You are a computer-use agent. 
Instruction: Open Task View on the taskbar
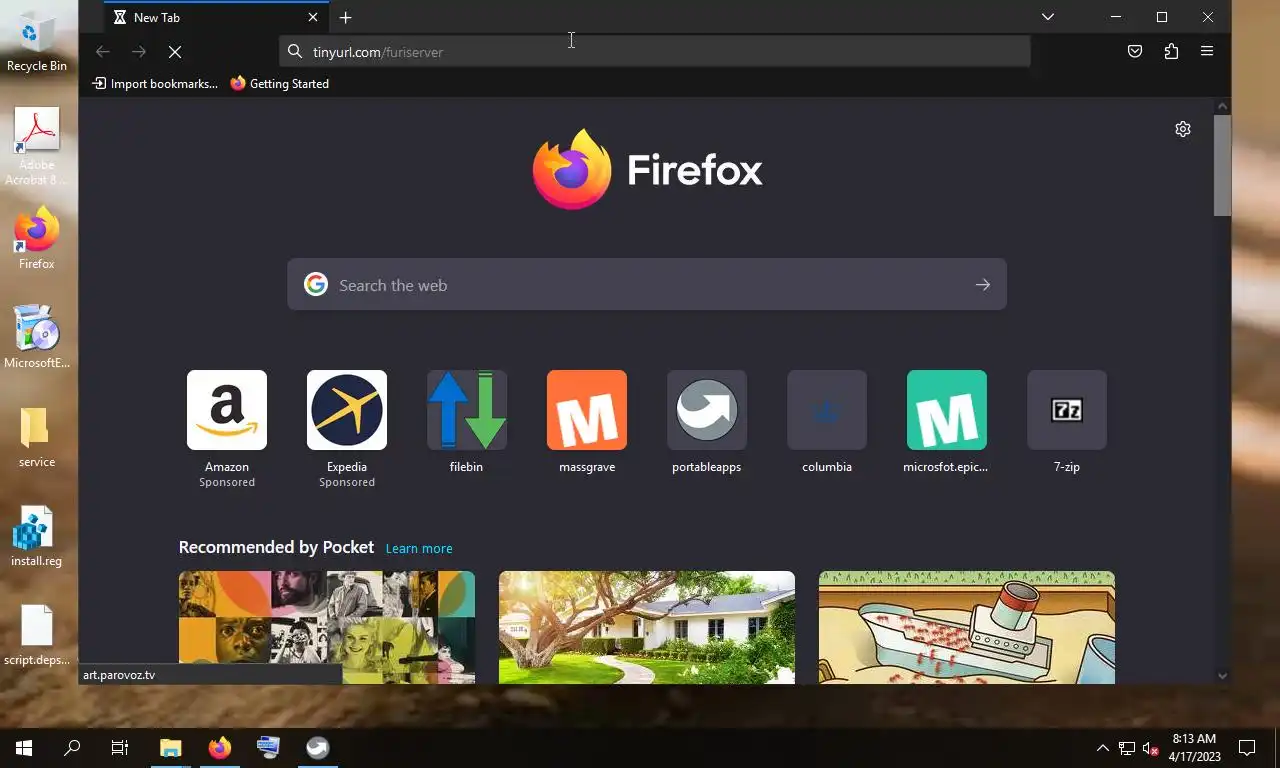(x=120, y=748)
